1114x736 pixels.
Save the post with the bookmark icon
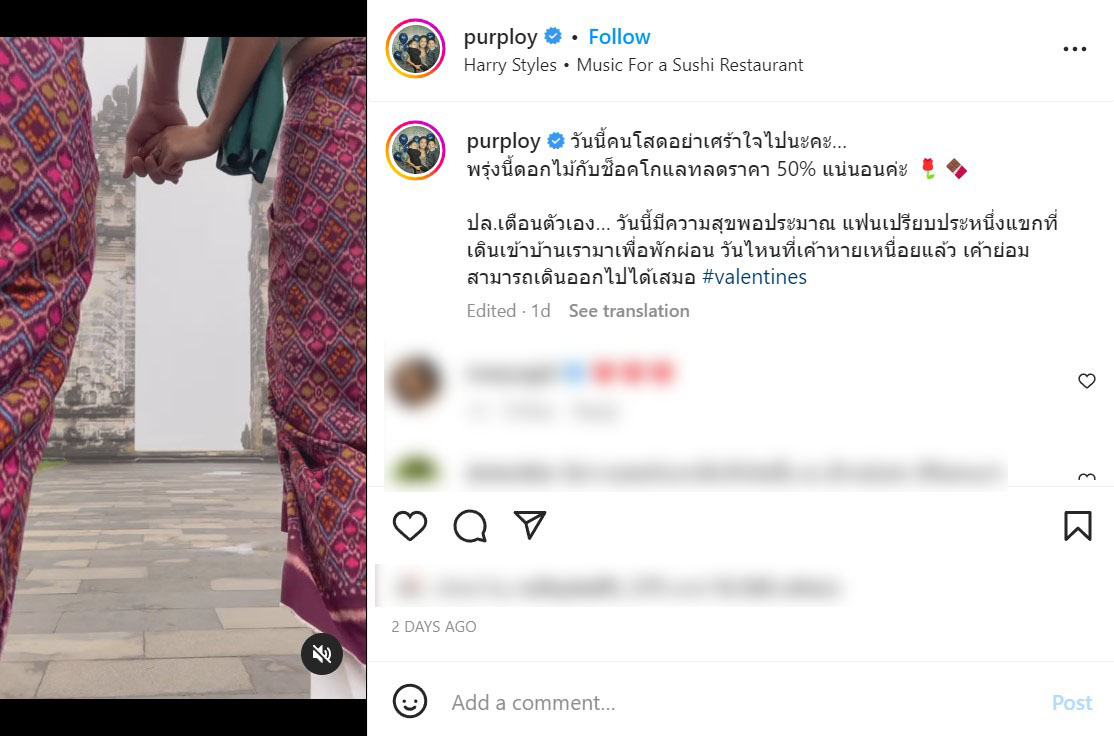click(x=1078, y=526)
